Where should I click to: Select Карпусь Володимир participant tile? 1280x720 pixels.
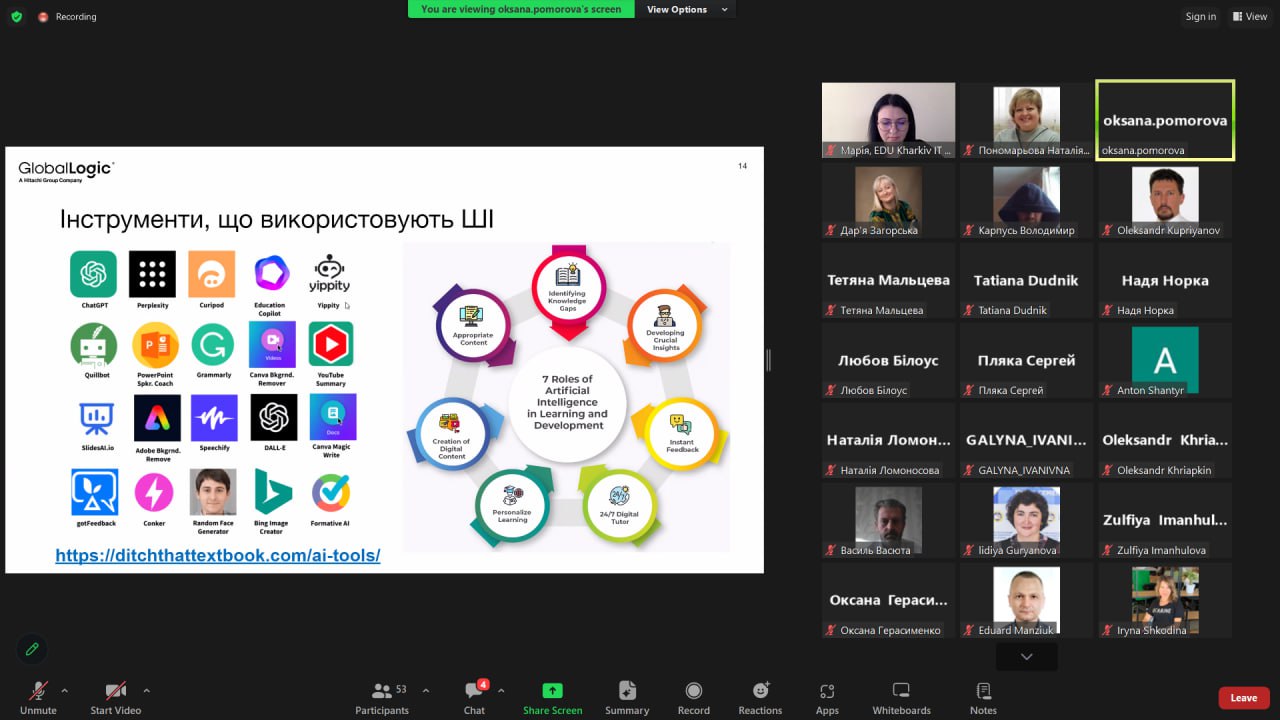(x=1026, y=200)
